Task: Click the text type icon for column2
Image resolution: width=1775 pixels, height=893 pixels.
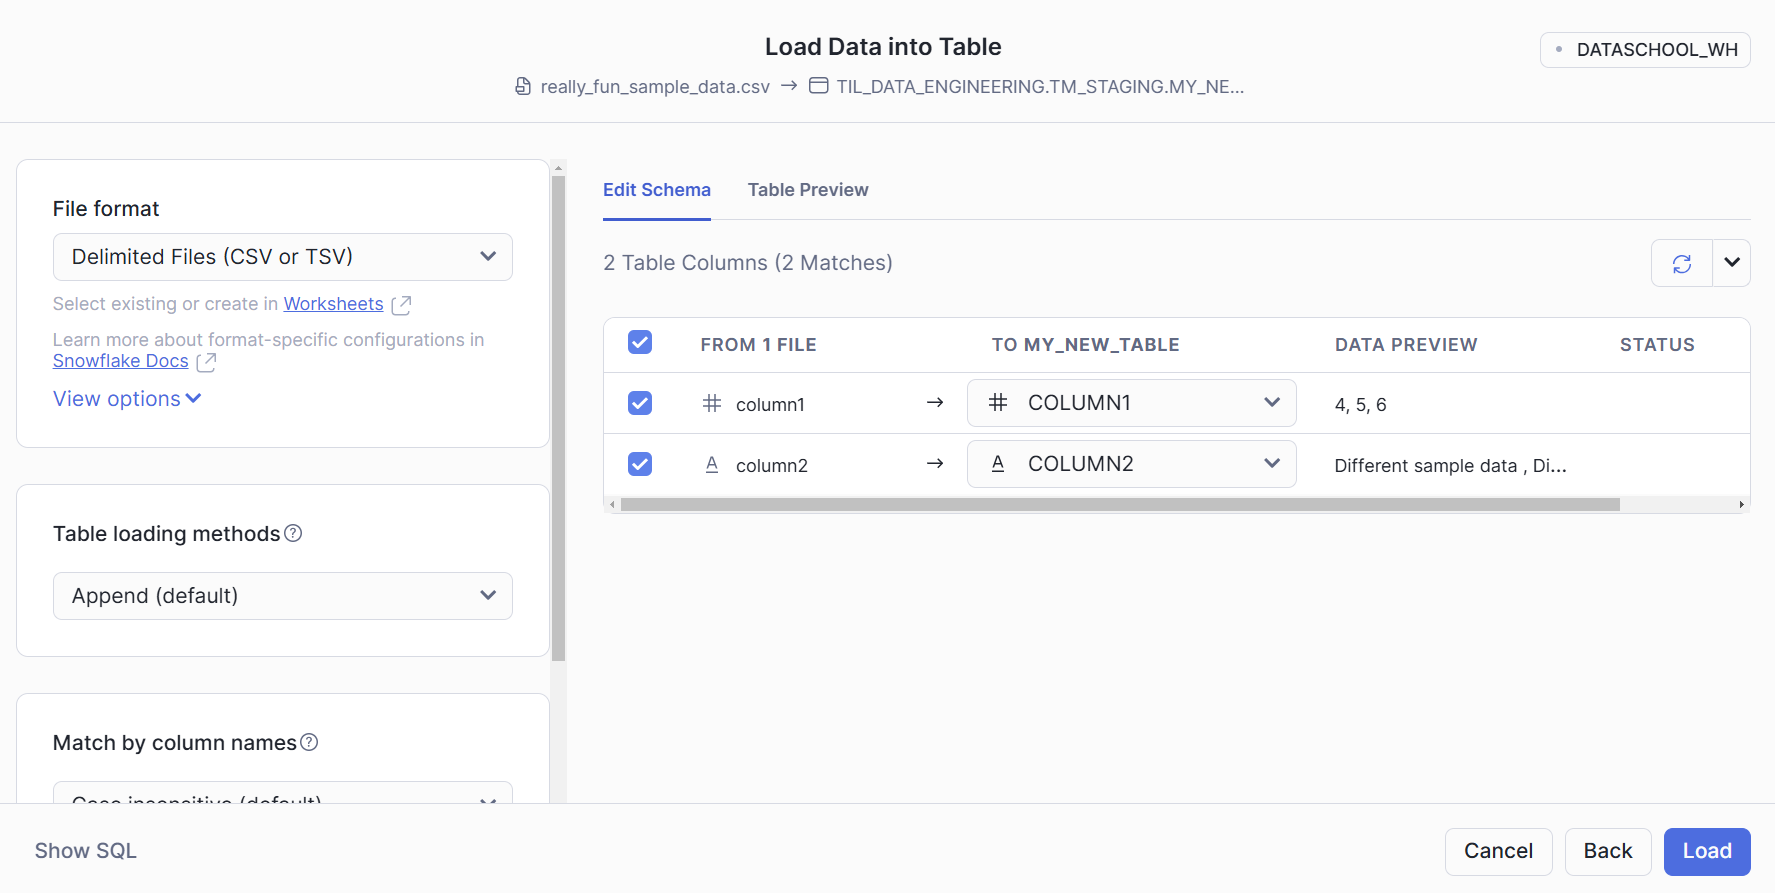Action: click(x=712, y=465)
